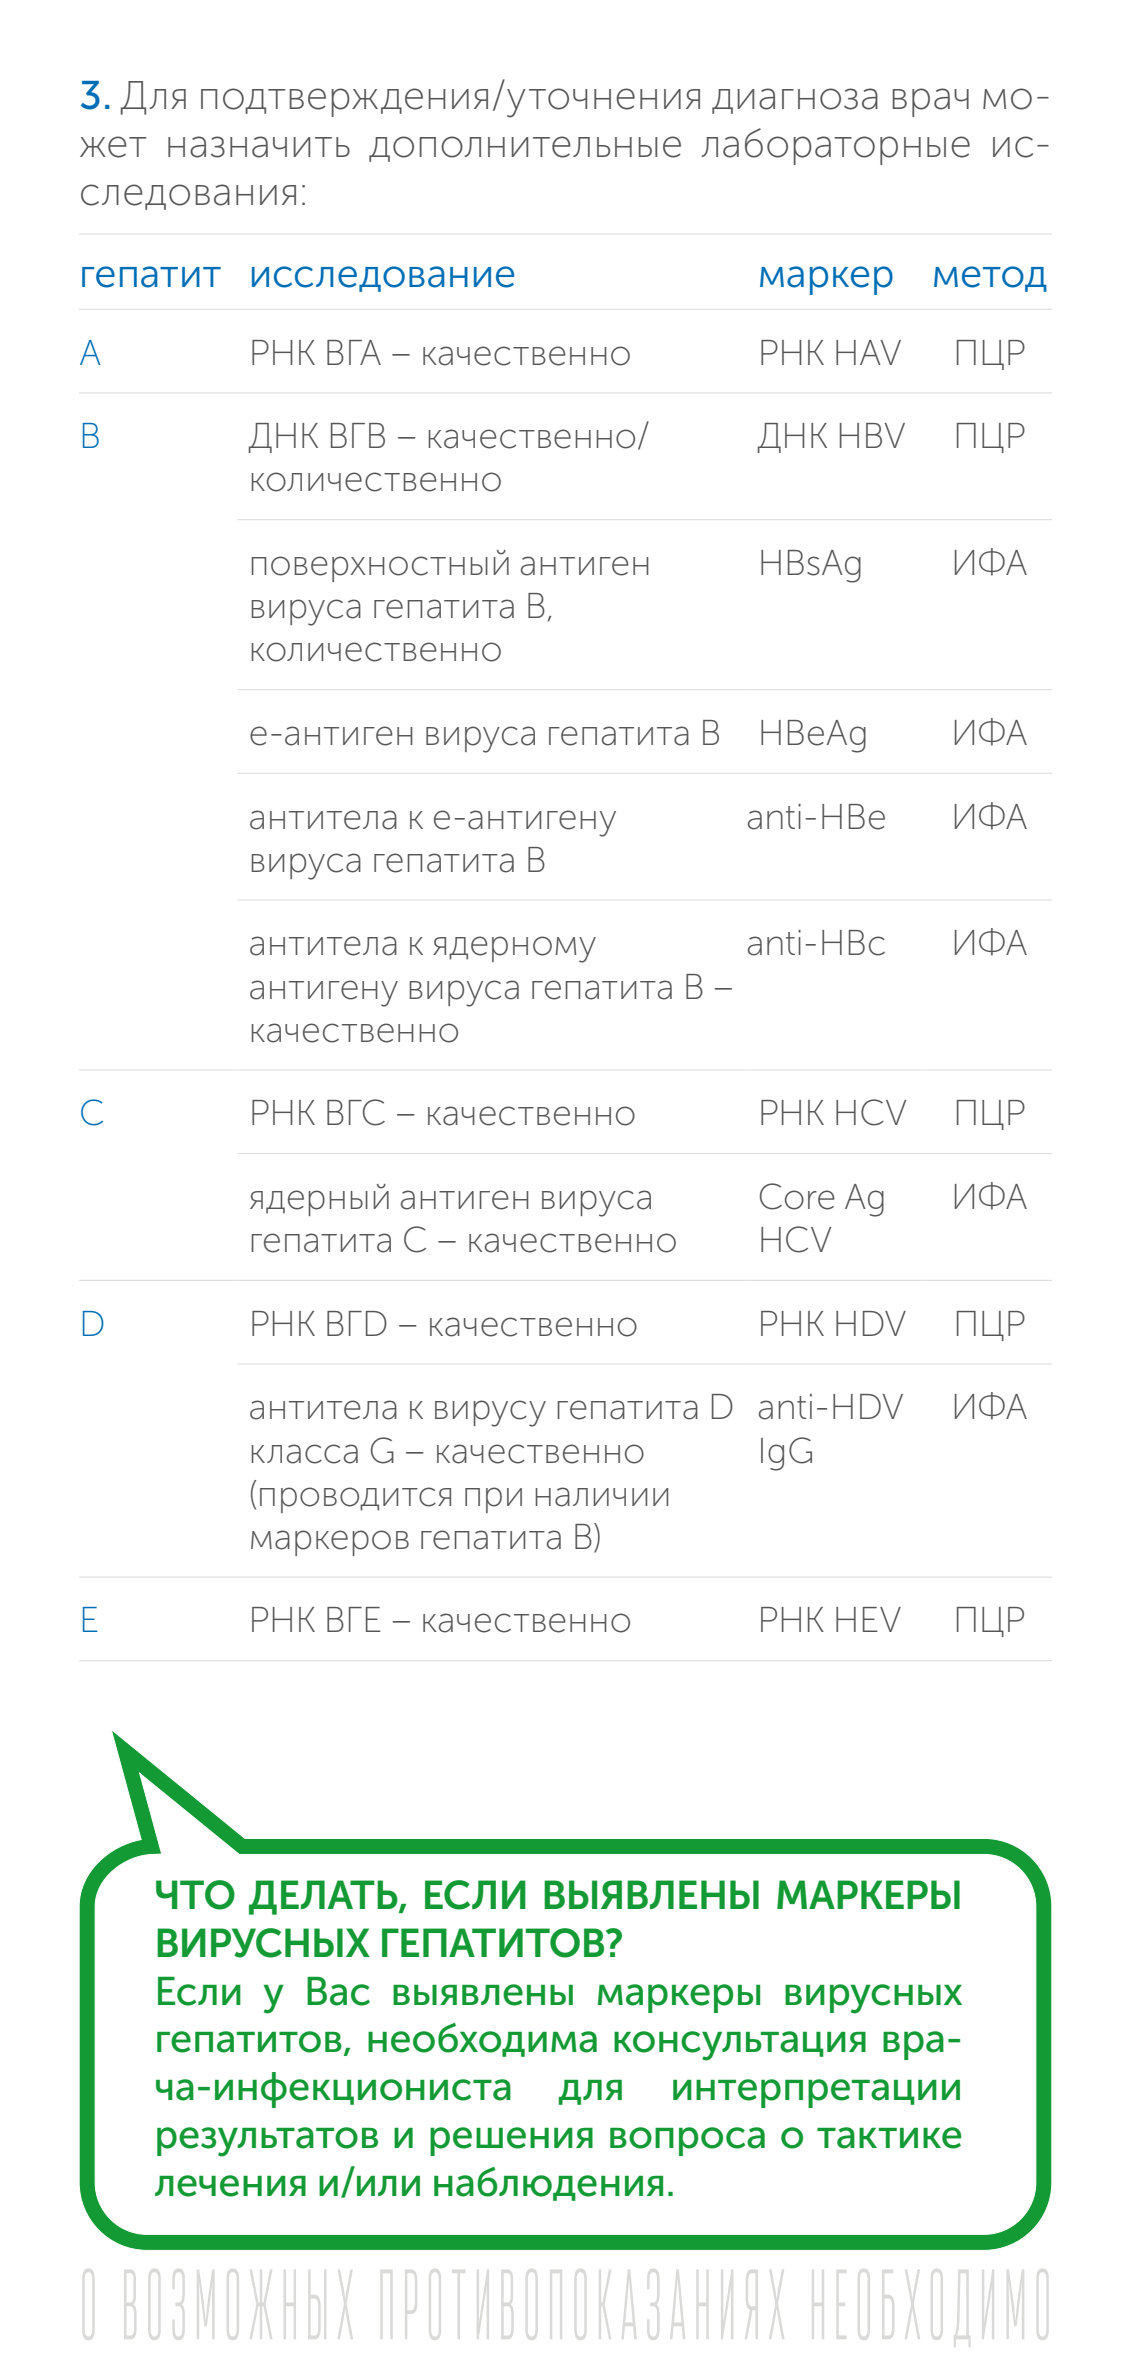Select the "маркер" column header
This screenshot has width=1131, height=2379.
click(x=826, y=275)
